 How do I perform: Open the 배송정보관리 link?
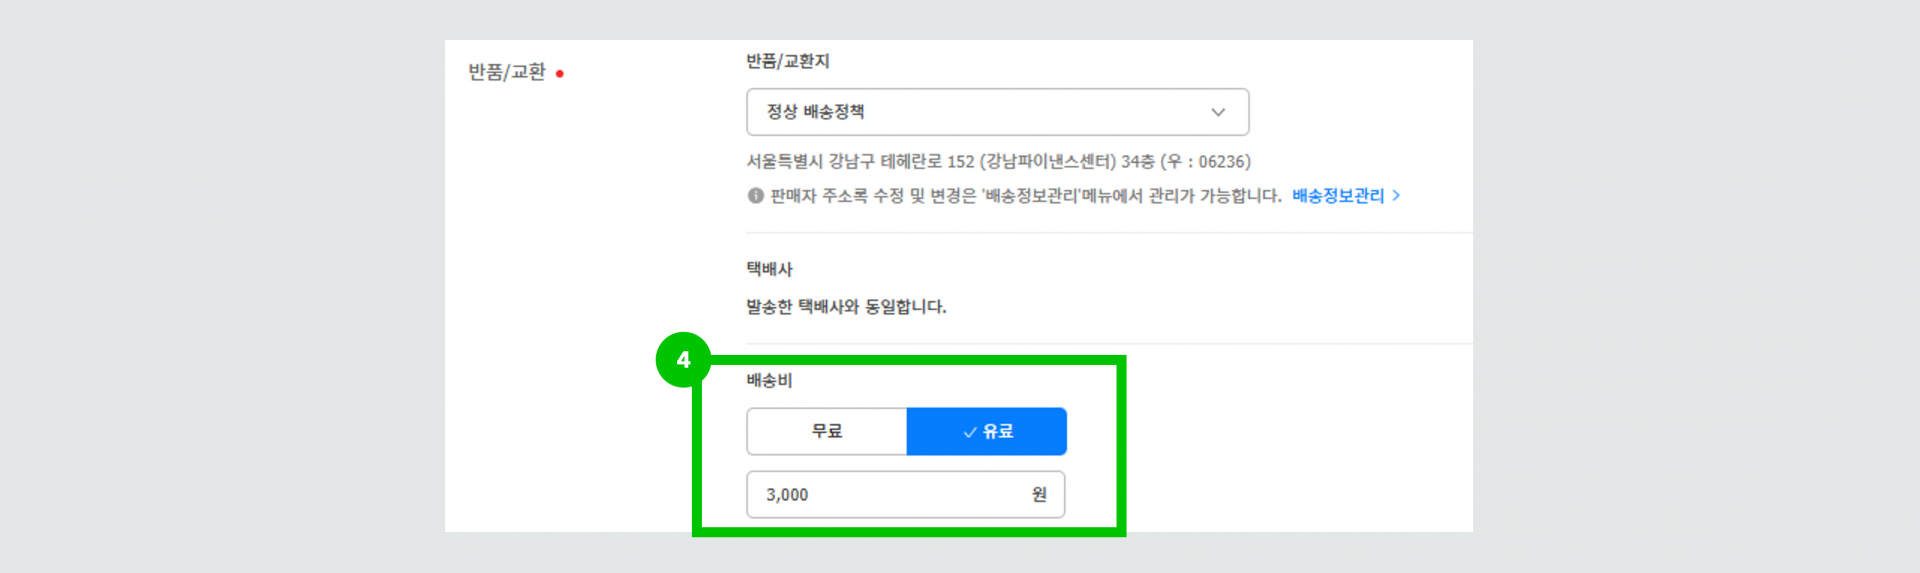(1338, 196)
